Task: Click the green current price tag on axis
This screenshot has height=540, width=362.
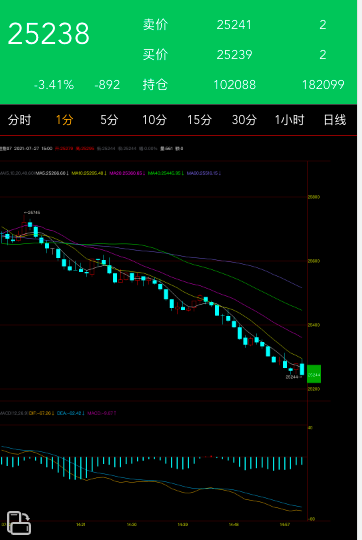Action: coord(314,374)
